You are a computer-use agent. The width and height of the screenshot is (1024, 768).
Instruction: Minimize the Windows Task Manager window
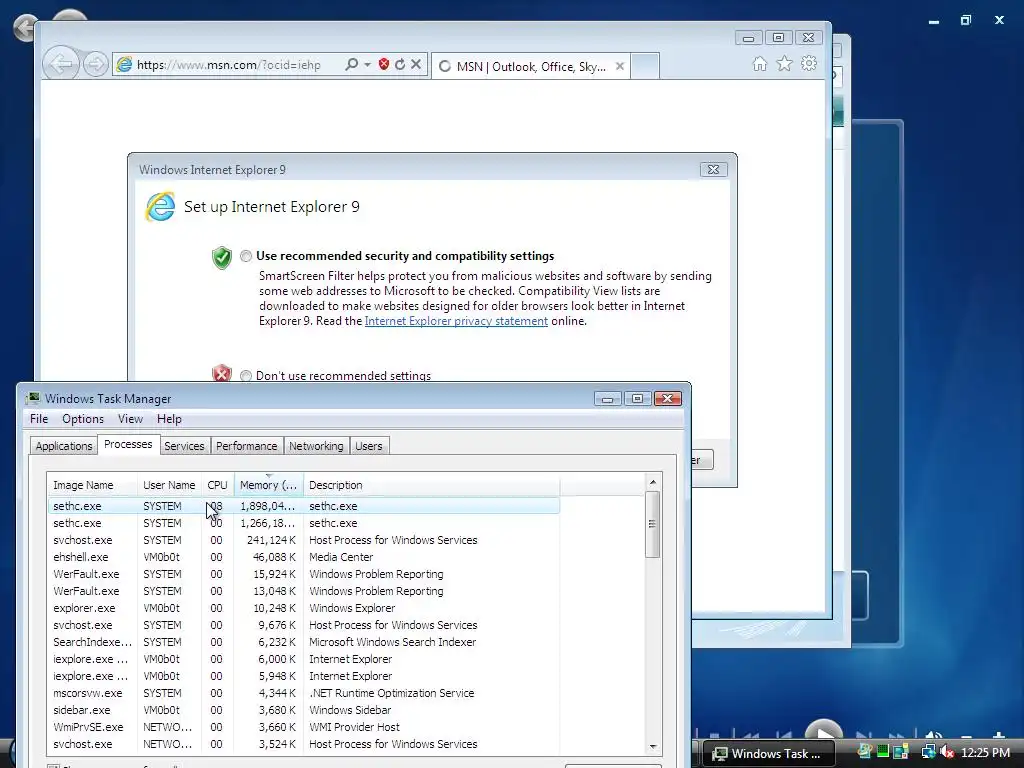[607, 398]
